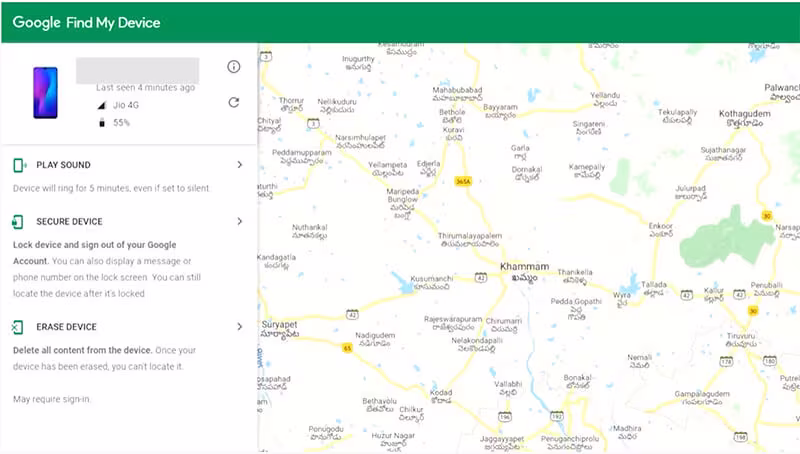Click Khammam on the map

click(x=524, y=271)
